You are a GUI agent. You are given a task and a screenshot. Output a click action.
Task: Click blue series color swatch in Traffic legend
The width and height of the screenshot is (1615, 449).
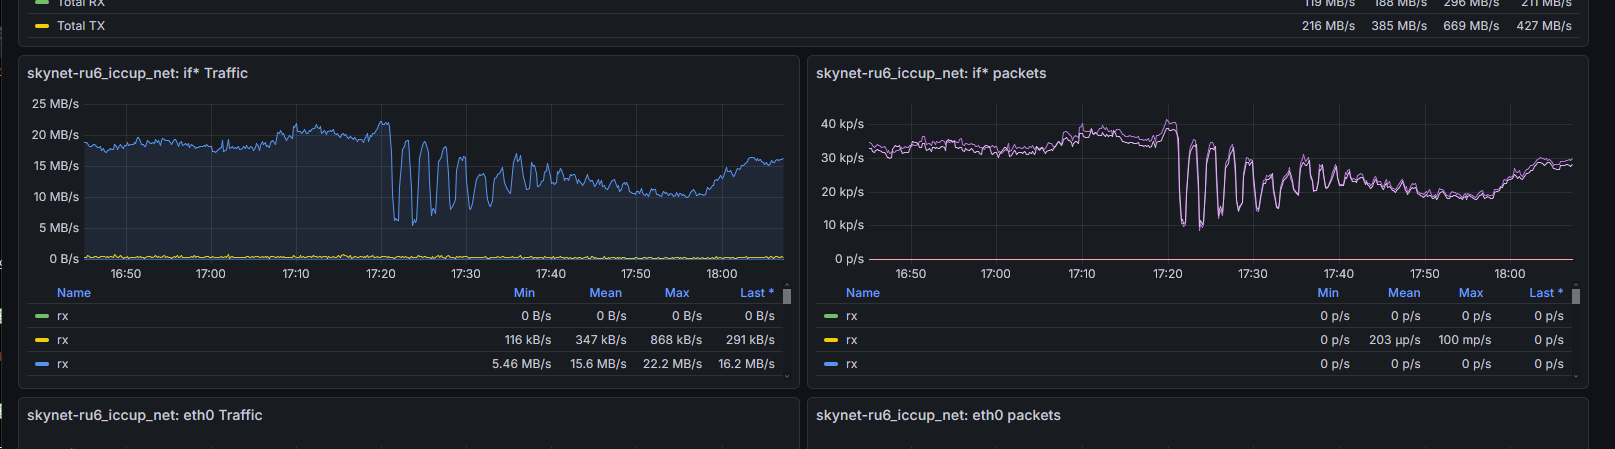[x=42, y=364]
